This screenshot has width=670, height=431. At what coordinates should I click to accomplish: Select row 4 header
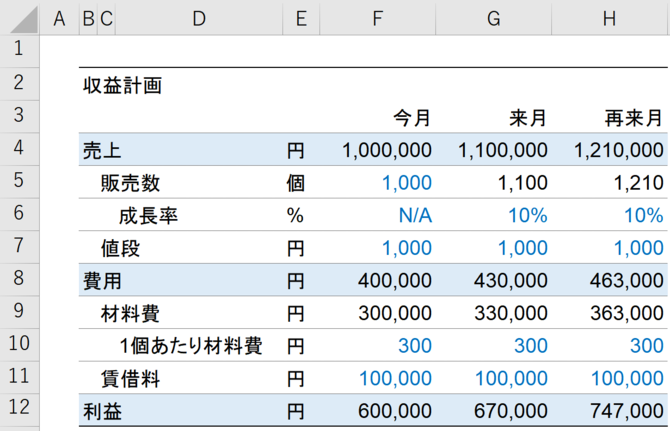click(19, 149)
